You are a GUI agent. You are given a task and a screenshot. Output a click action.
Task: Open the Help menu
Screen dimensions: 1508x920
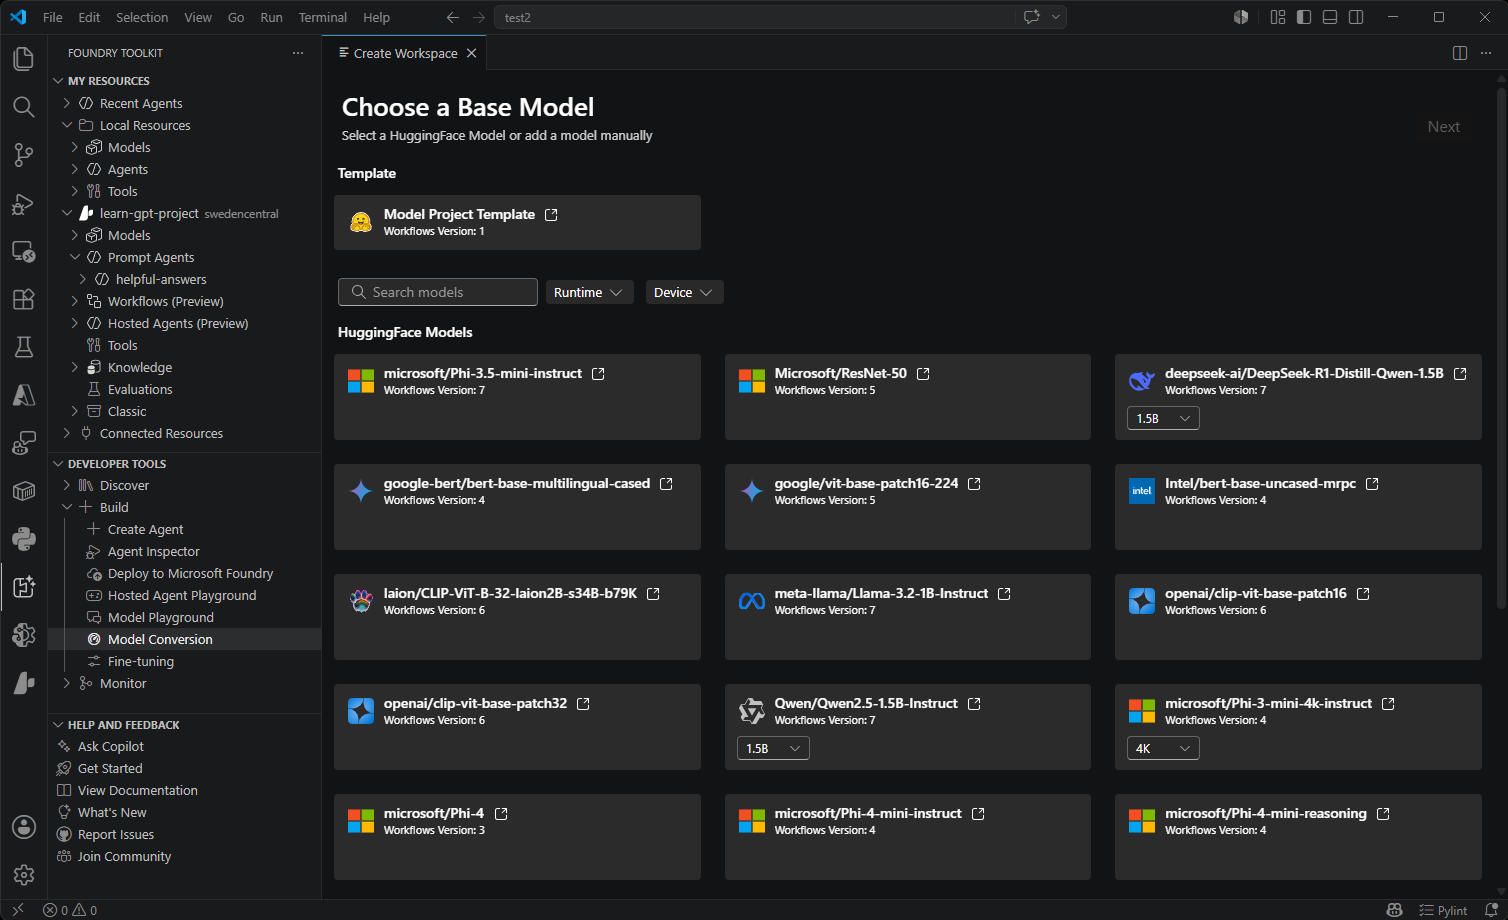coord(376,17)
